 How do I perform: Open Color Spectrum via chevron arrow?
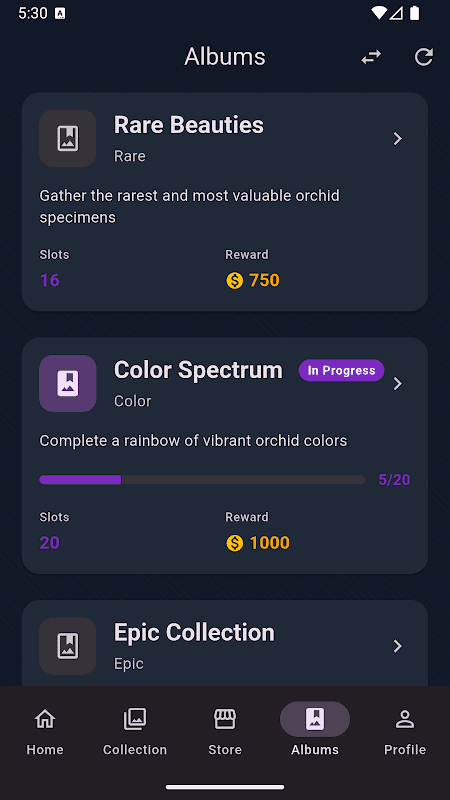pos(398,384)
